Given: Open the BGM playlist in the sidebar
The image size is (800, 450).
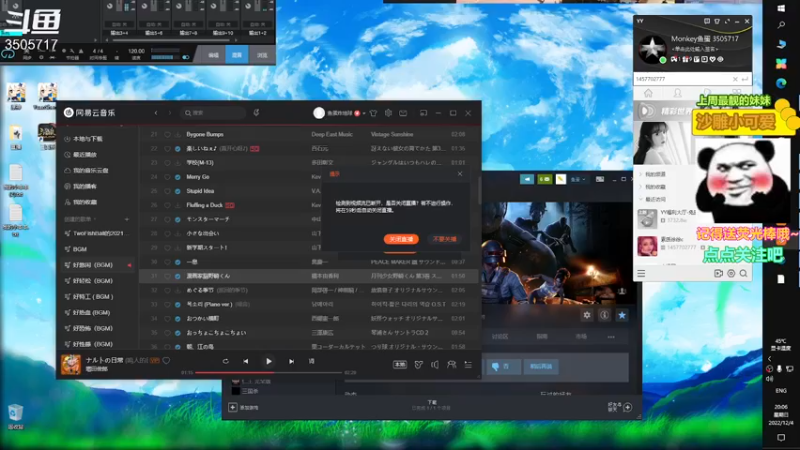Looking at the screenshot, I should [x=76, y=249].
